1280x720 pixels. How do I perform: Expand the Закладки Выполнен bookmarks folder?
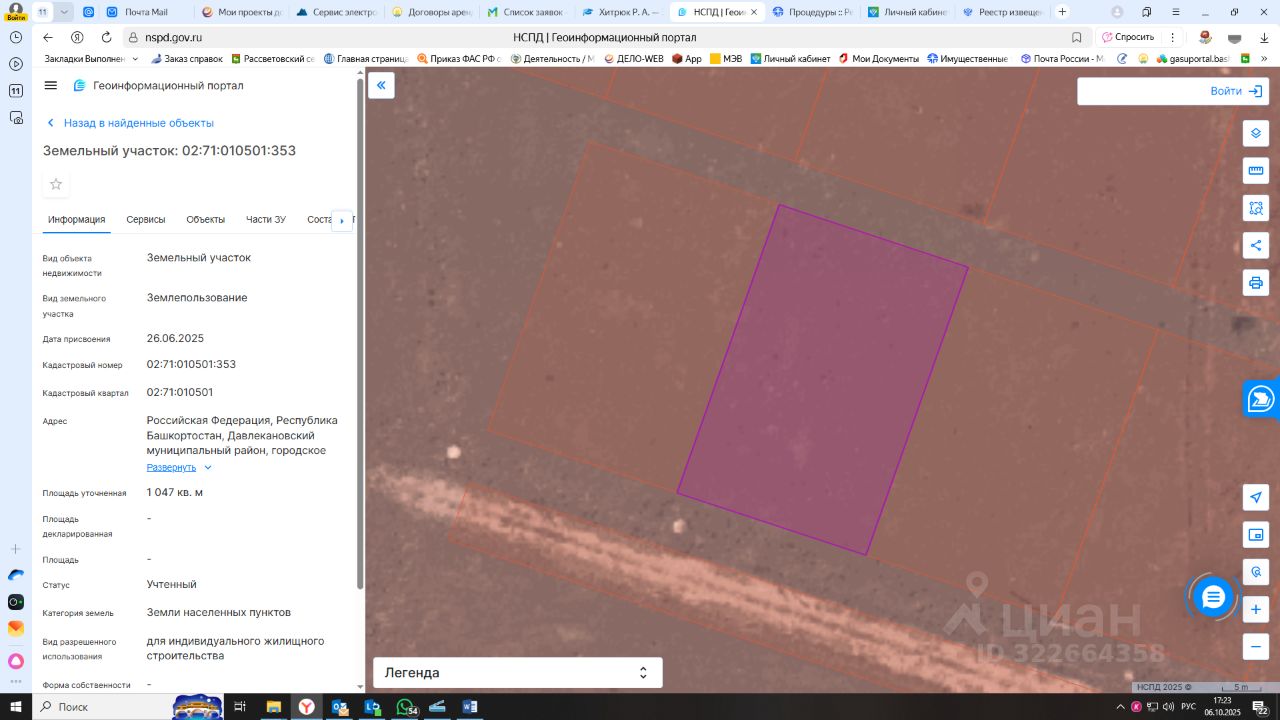(91, 59)
